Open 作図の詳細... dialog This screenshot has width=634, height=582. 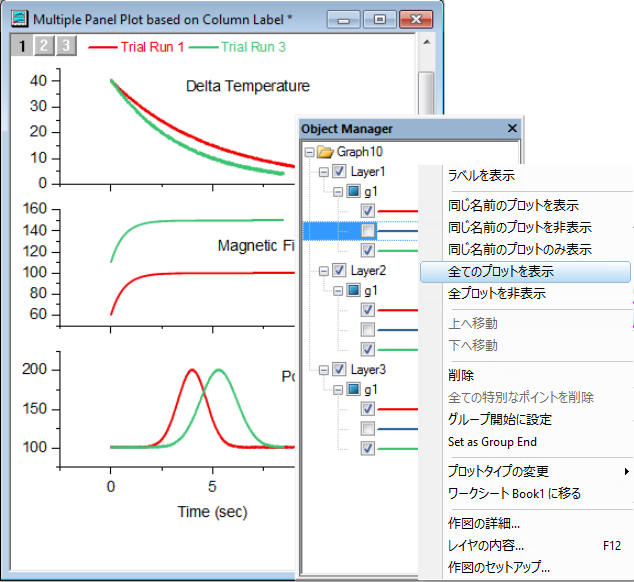[x=526, y=523]
